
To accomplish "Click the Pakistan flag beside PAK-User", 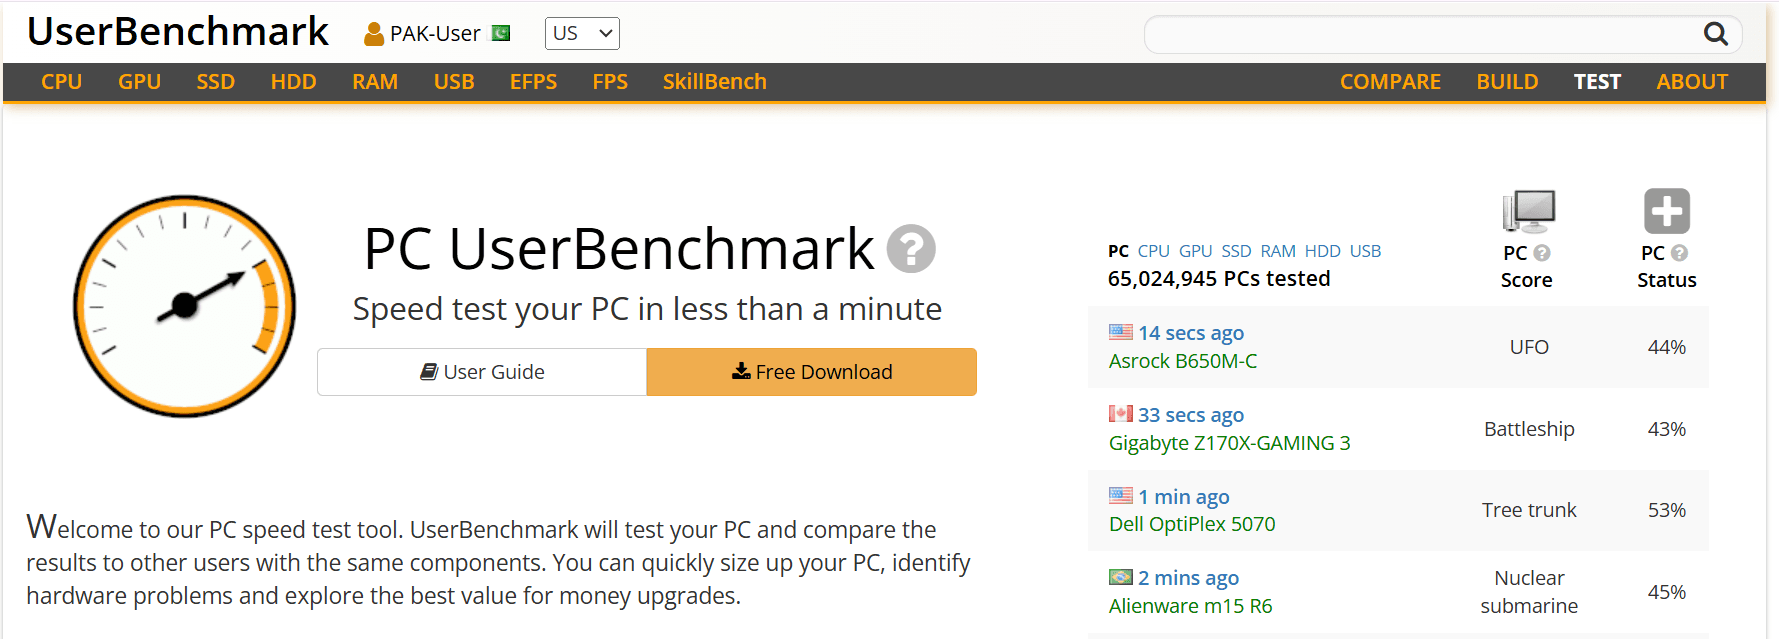I will 501,33.
